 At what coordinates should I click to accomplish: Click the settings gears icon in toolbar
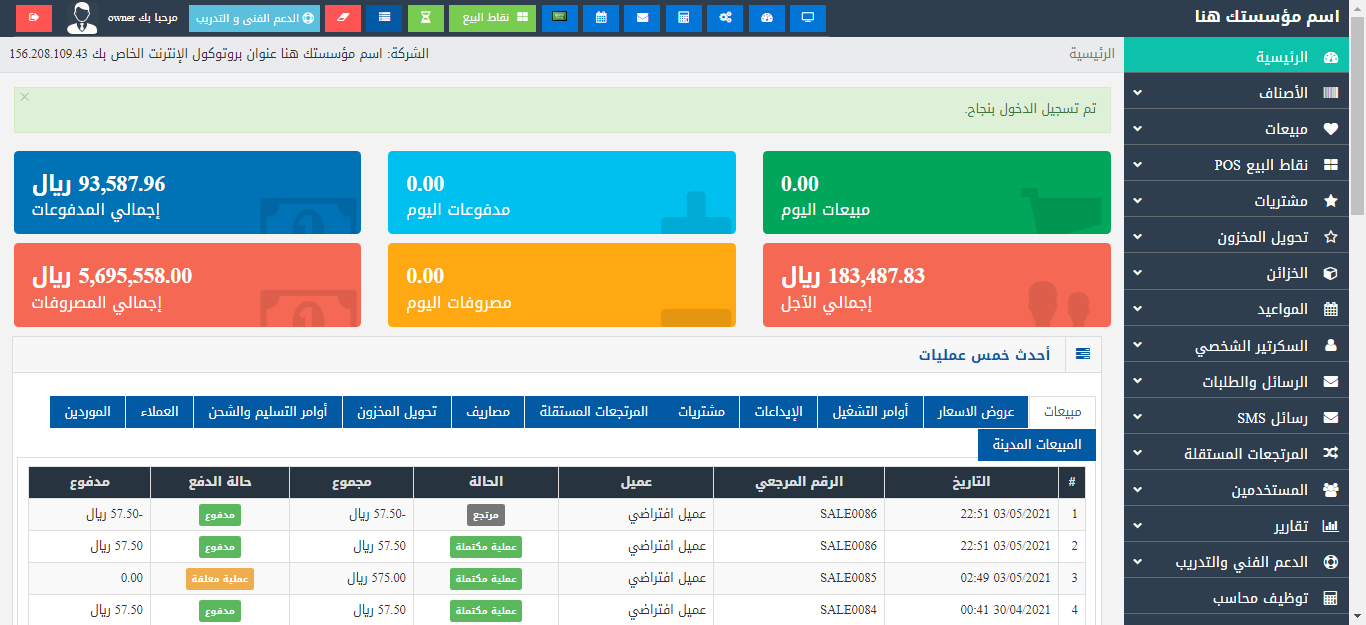(725, 18)
